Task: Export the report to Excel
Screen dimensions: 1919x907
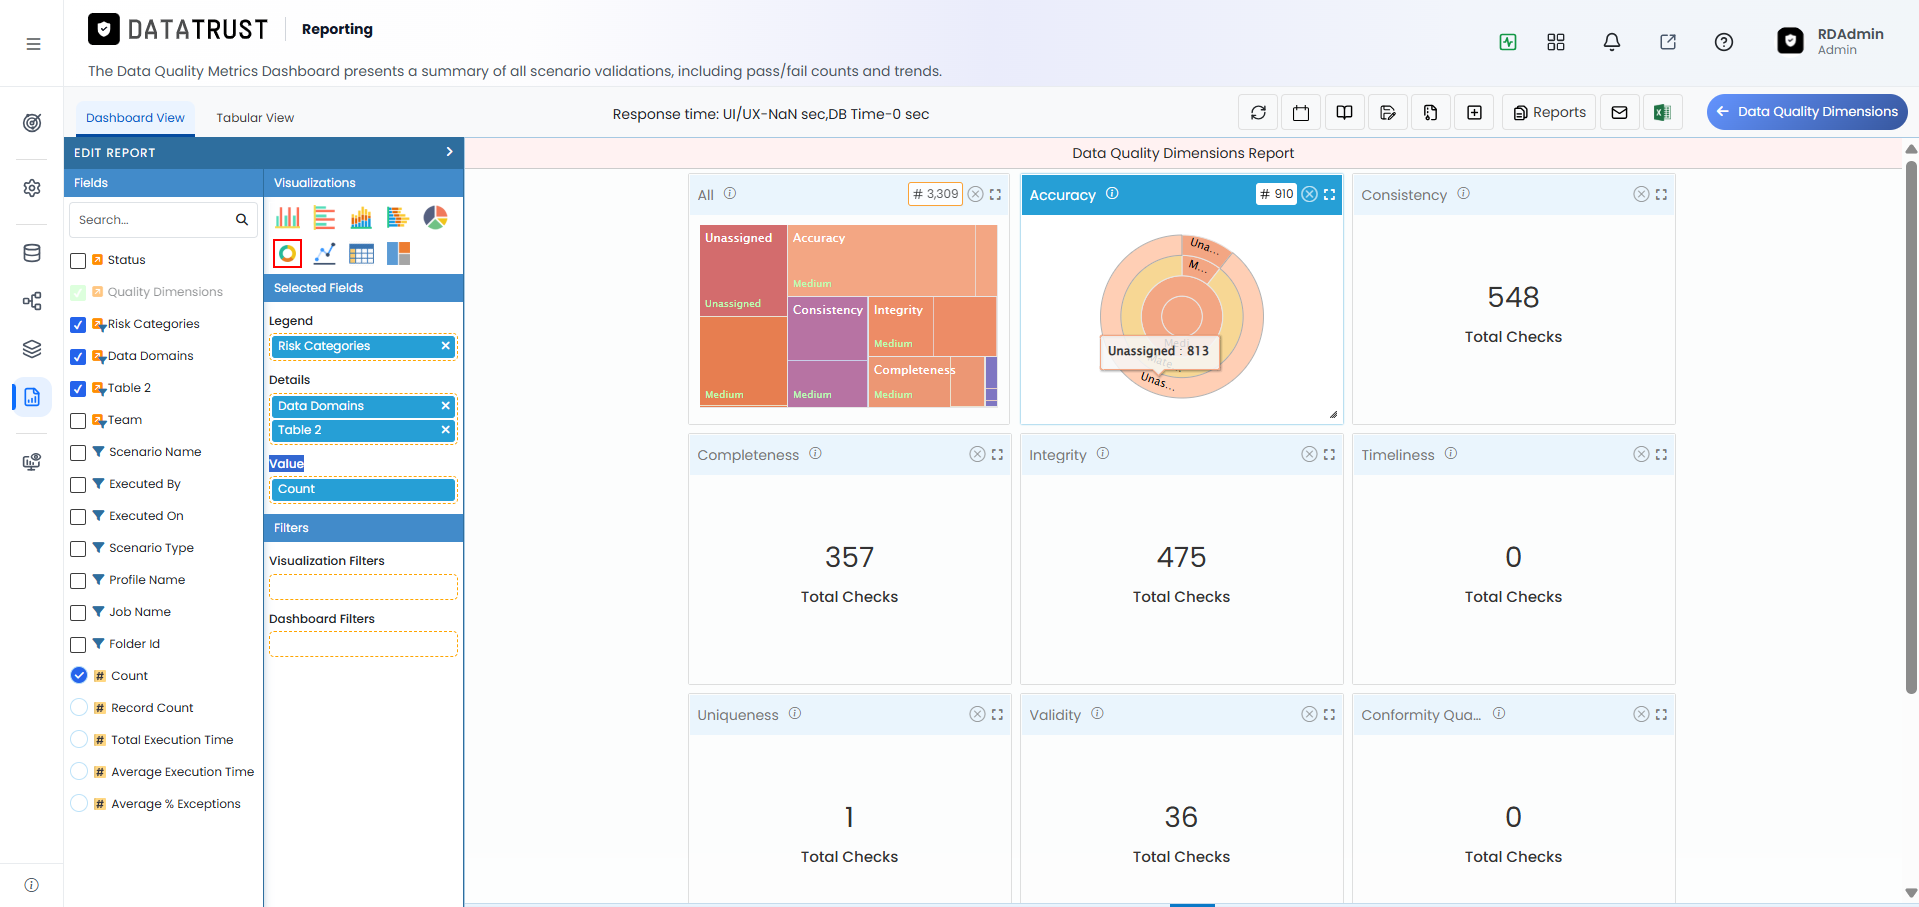Action: coord(1662,112)
